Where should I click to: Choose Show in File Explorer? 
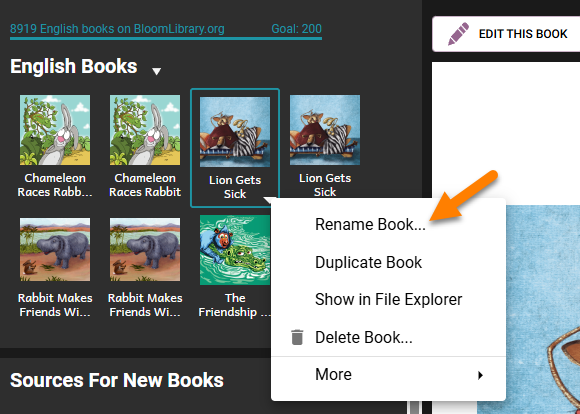pos(388,300)
